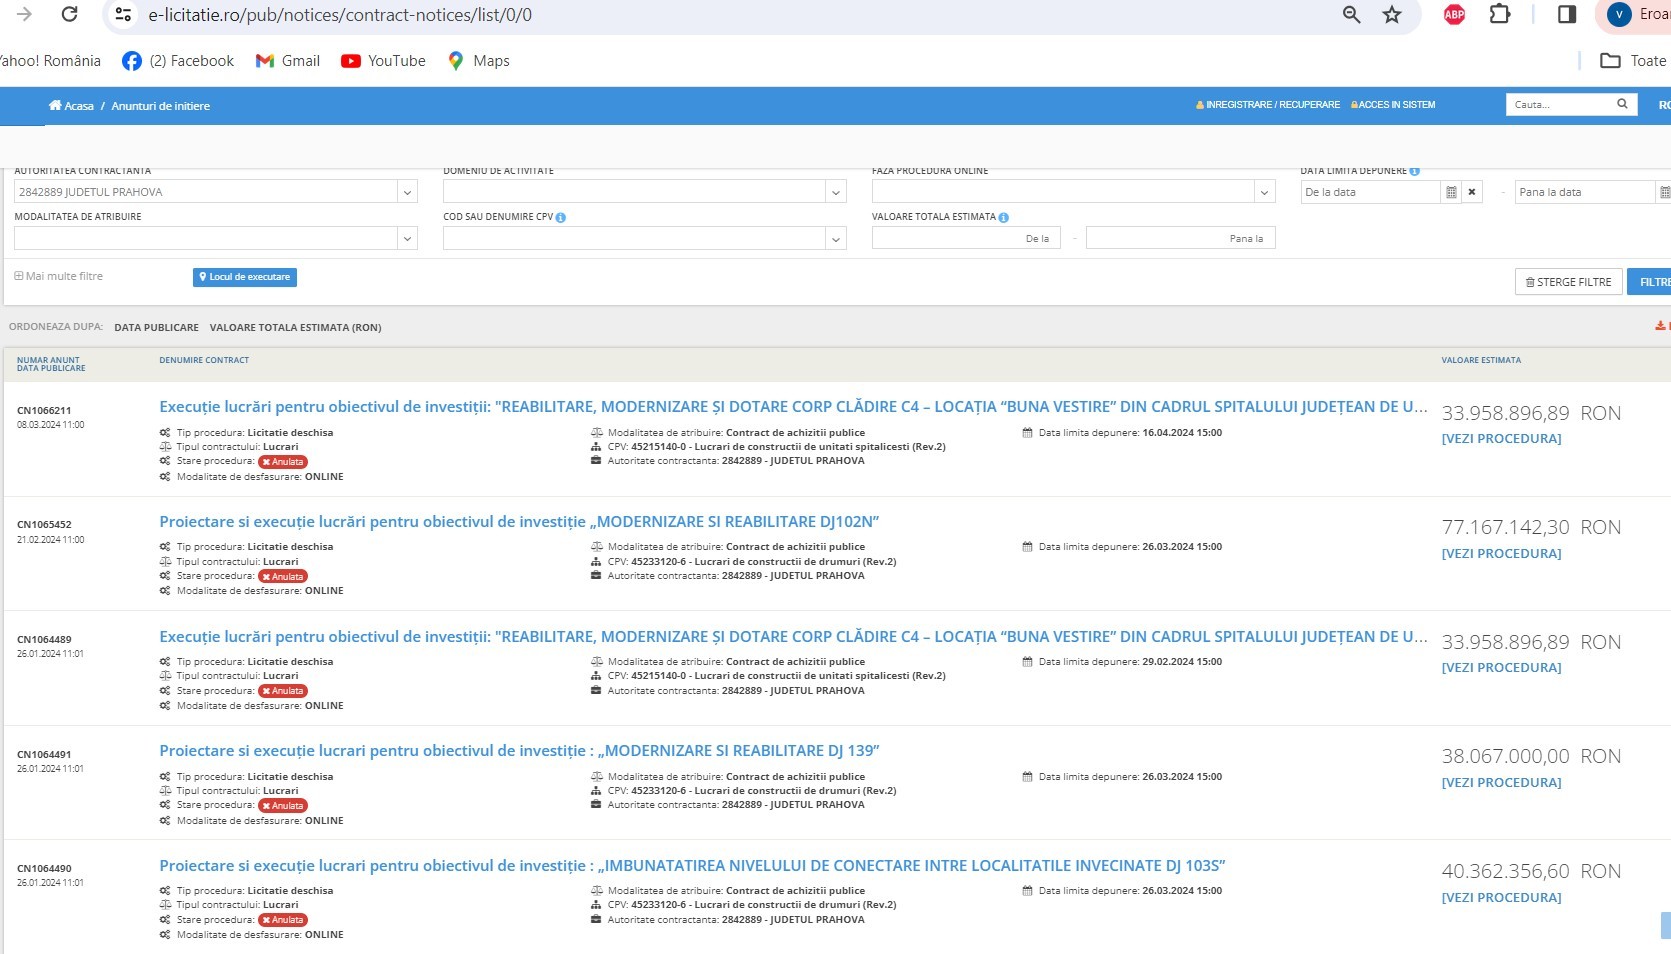Open the AdBlock Plus extension icon
1671x954 pixels.
1454,14
